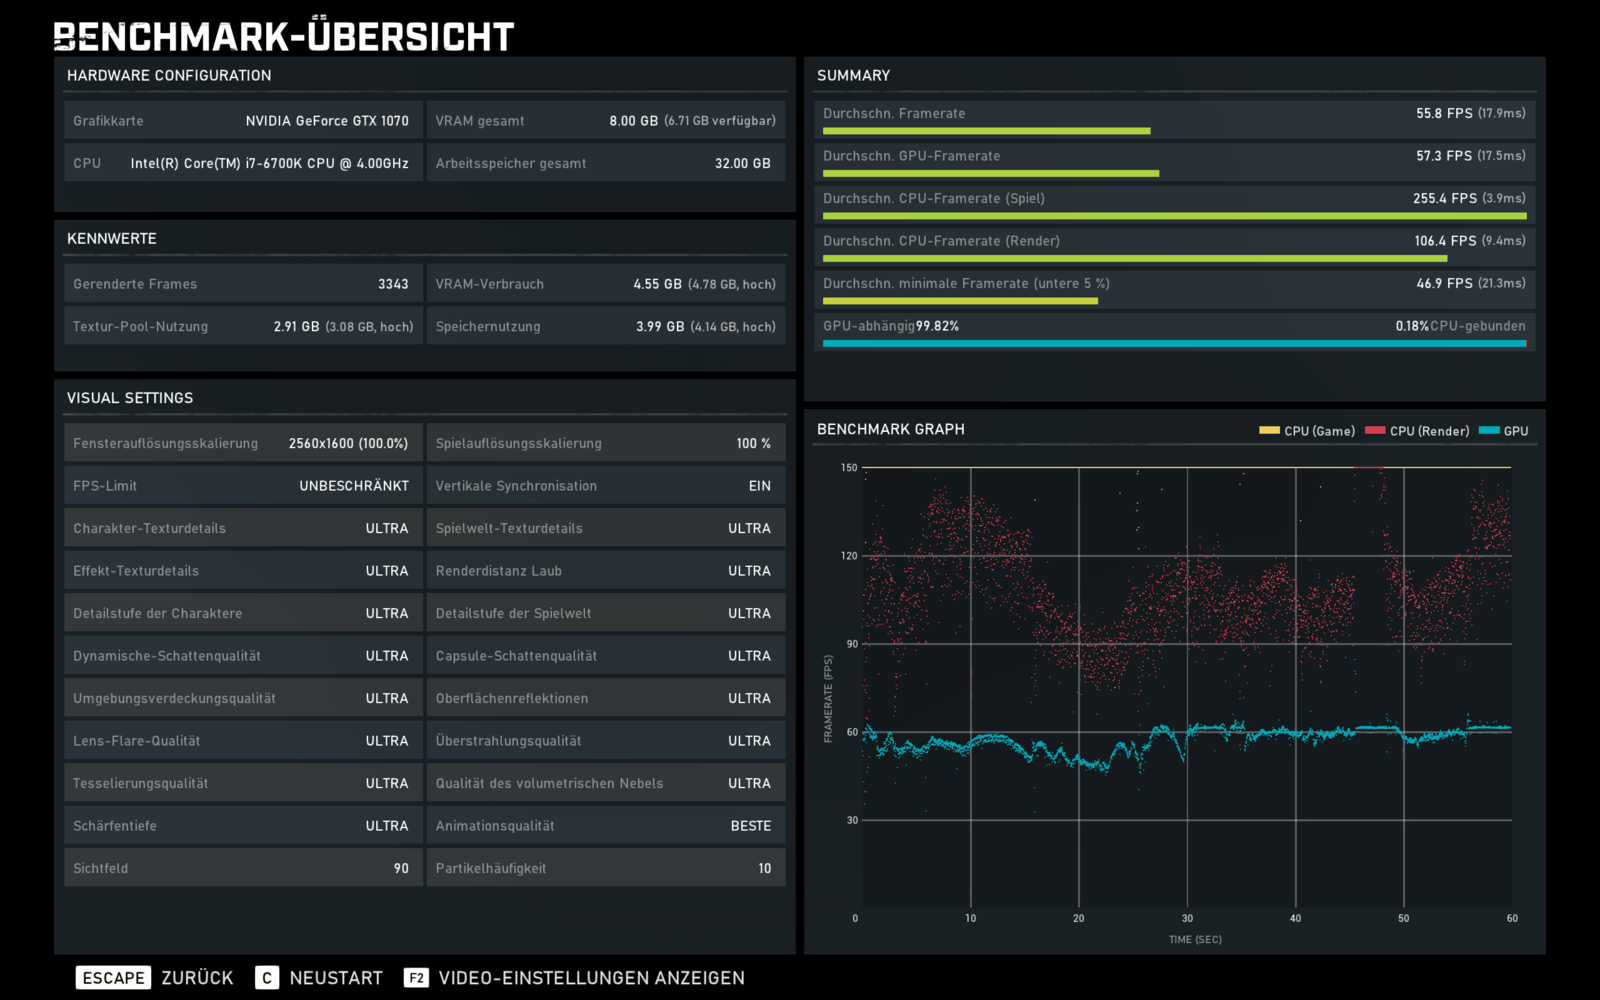
Task: Select the Vertikale Synchronisation row
Action: coord(606,486)
